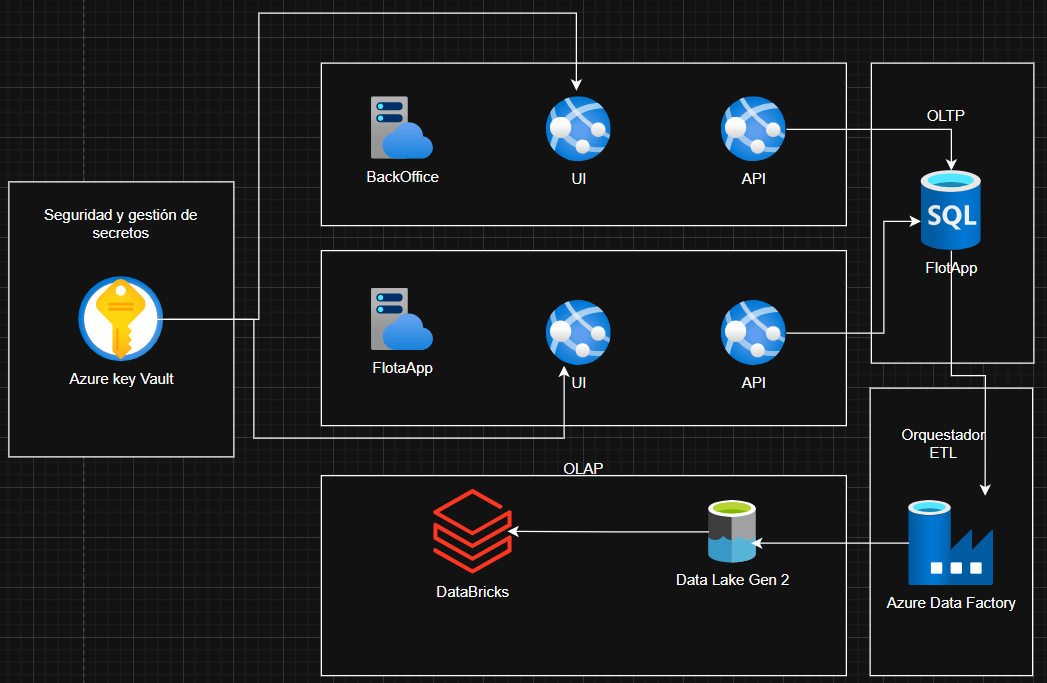Select the Azure Data Factory icon
This screenshot has height=683, width=1047.
[x=950, y=543]
